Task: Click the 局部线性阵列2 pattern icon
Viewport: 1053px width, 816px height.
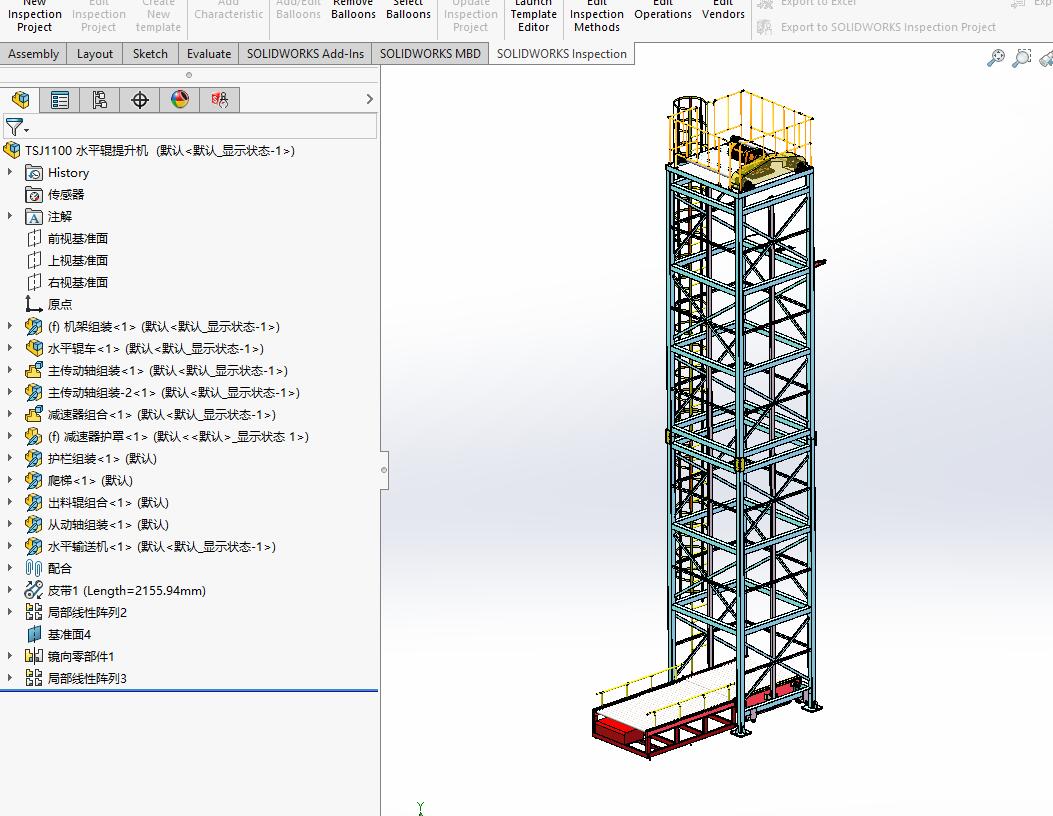Action: [34, 613]
